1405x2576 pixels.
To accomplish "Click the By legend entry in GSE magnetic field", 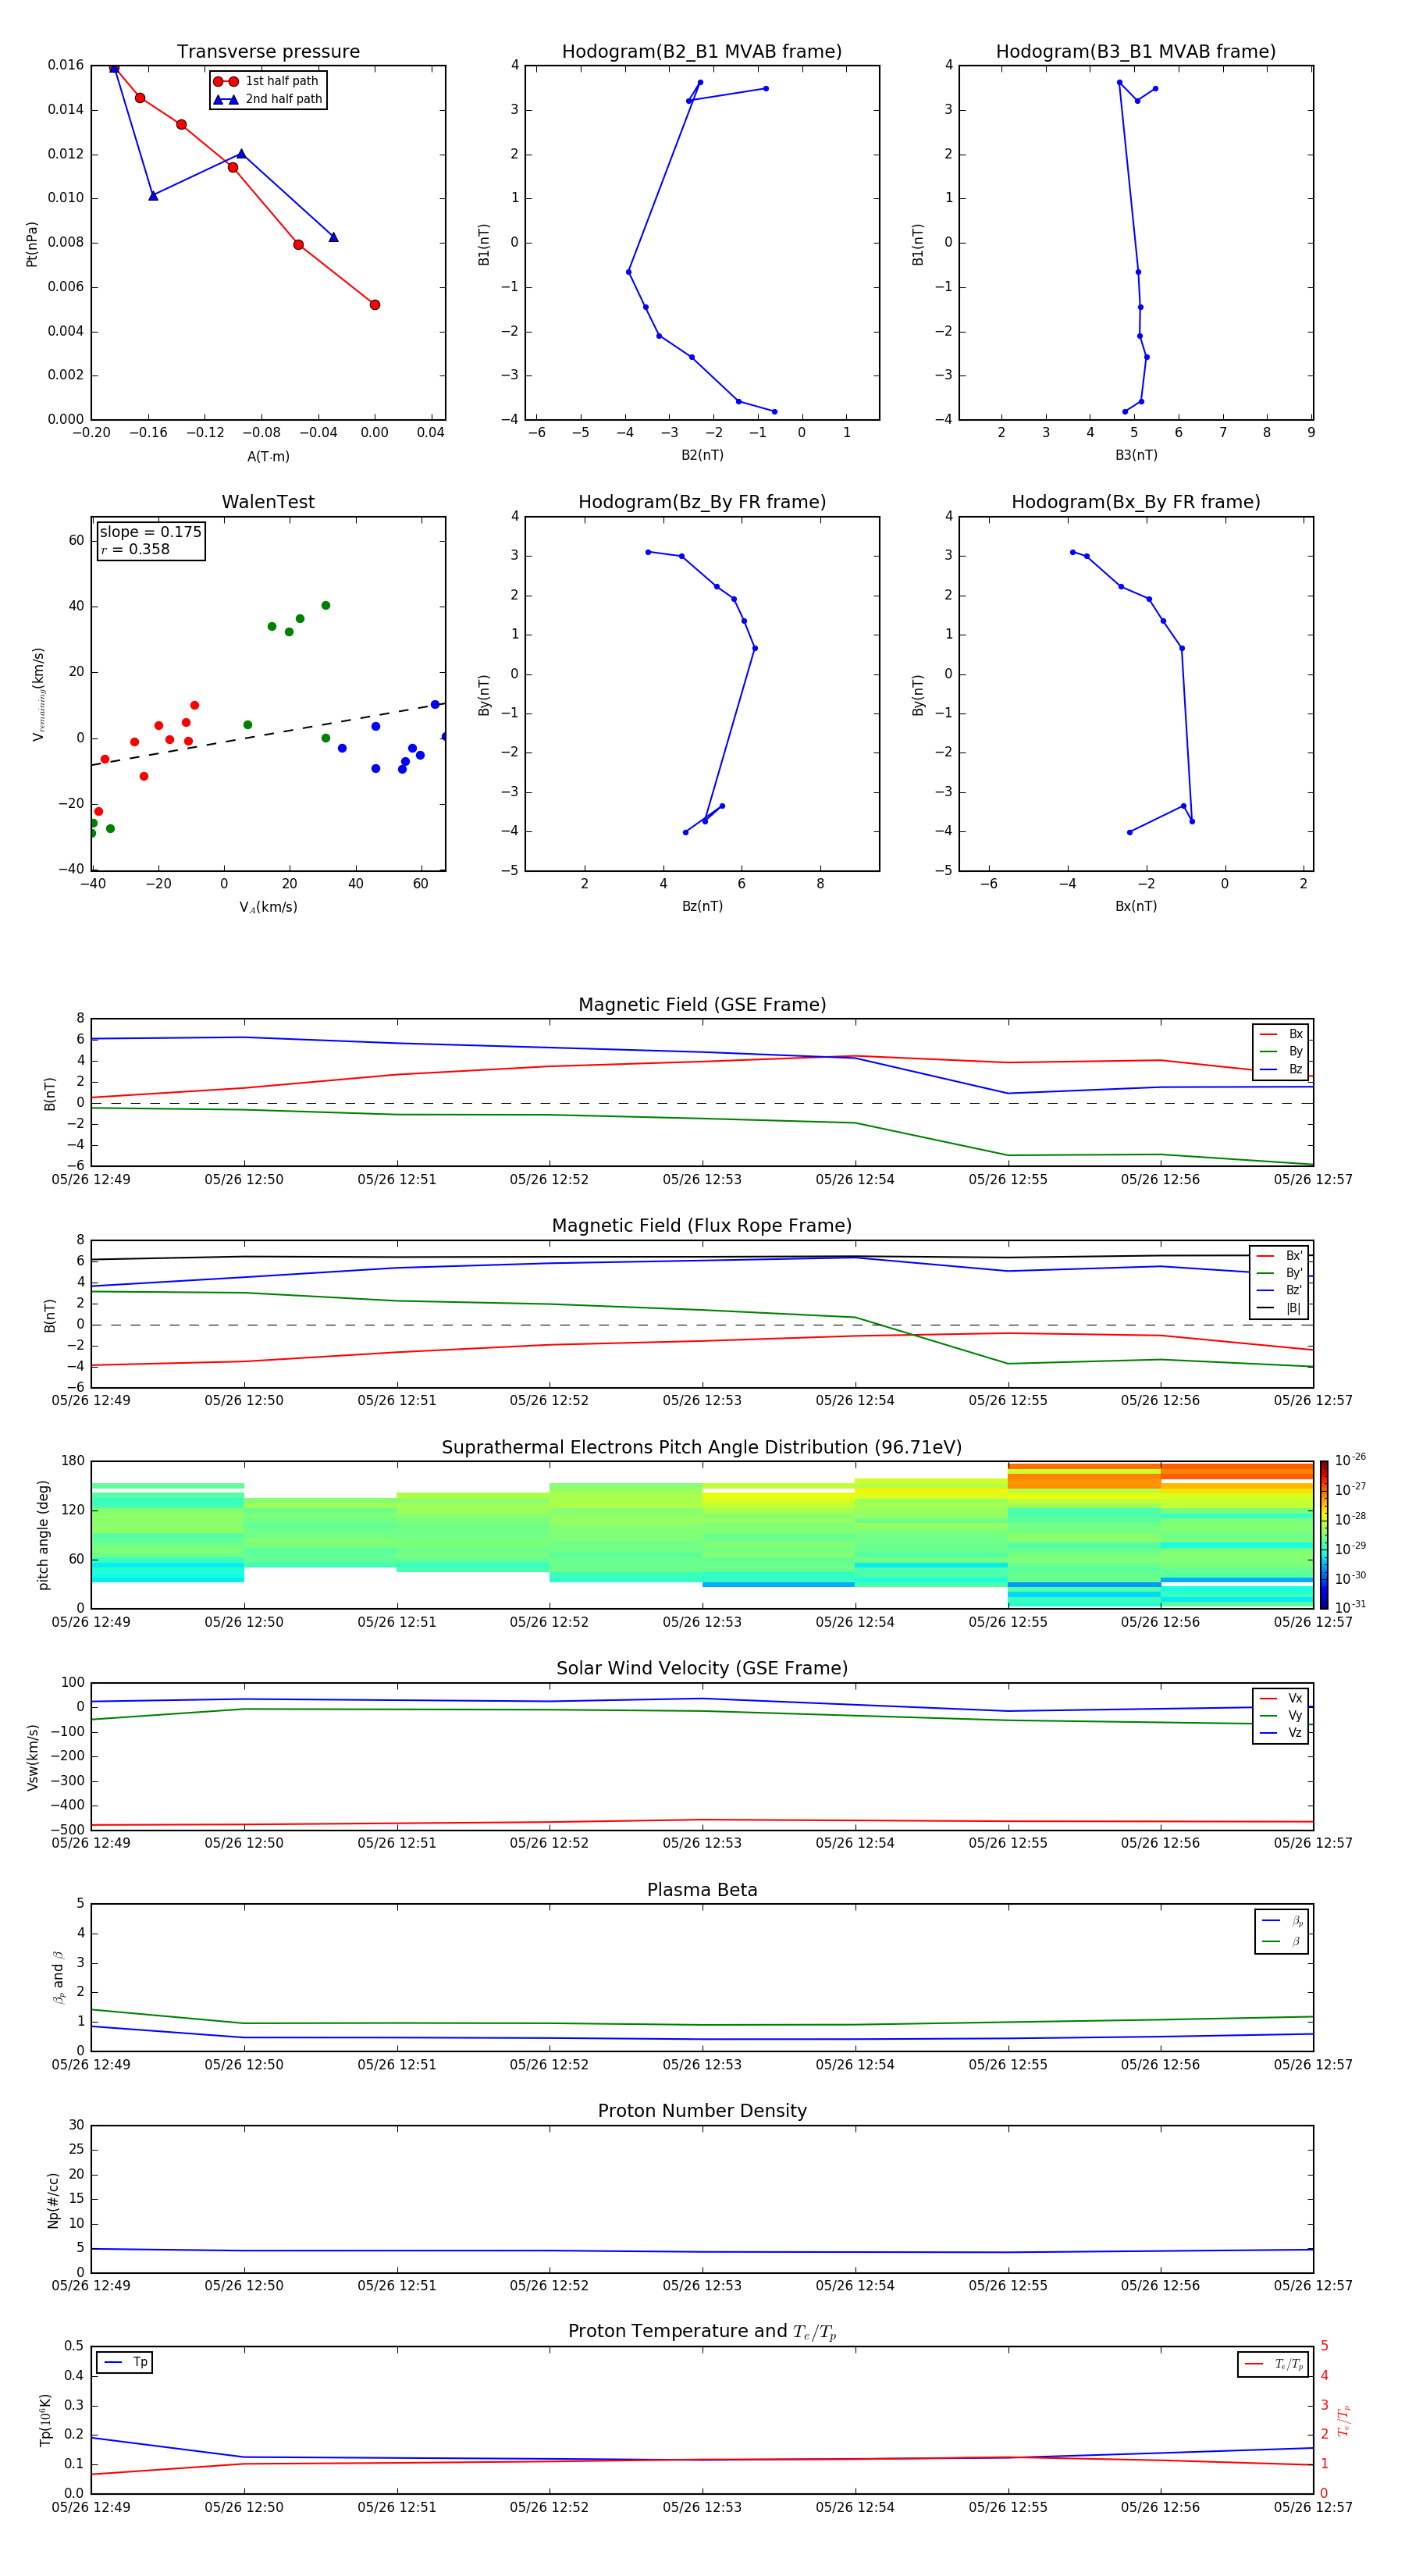I will tap(1281, 1051).
